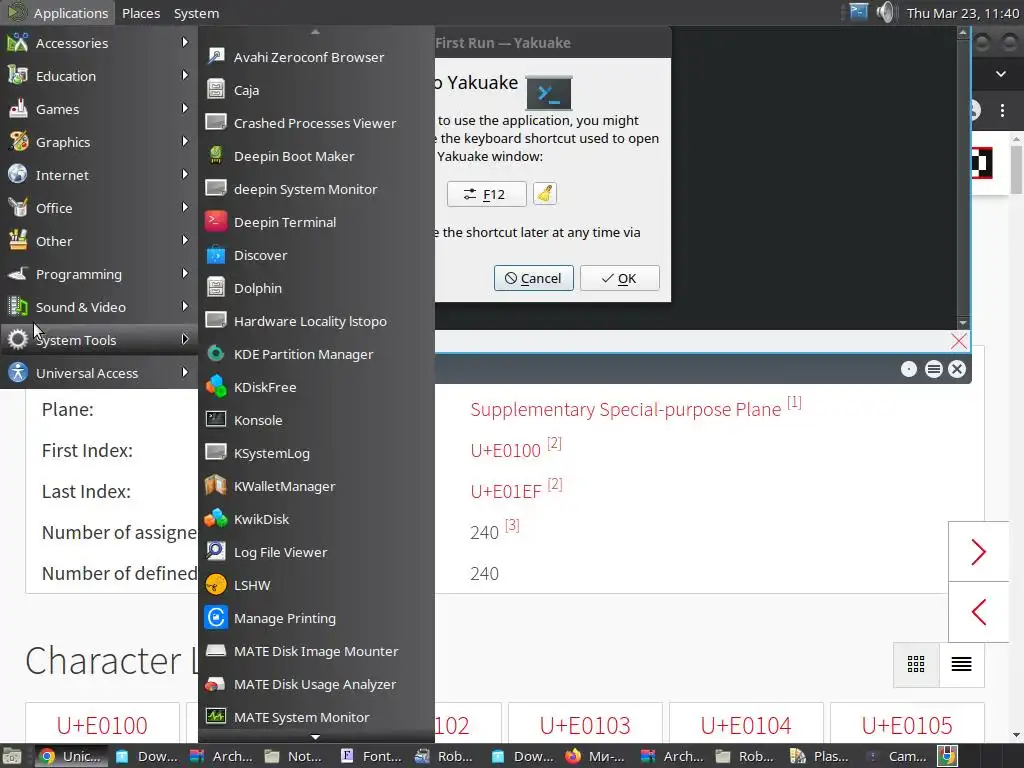1024x768 pixels.
Task: Expand the Education category
Action: (99, 76)
